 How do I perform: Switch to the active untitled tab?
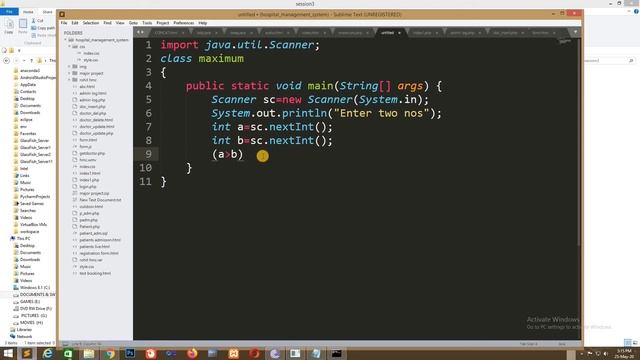pyautogui.click(x=388, y=33)
